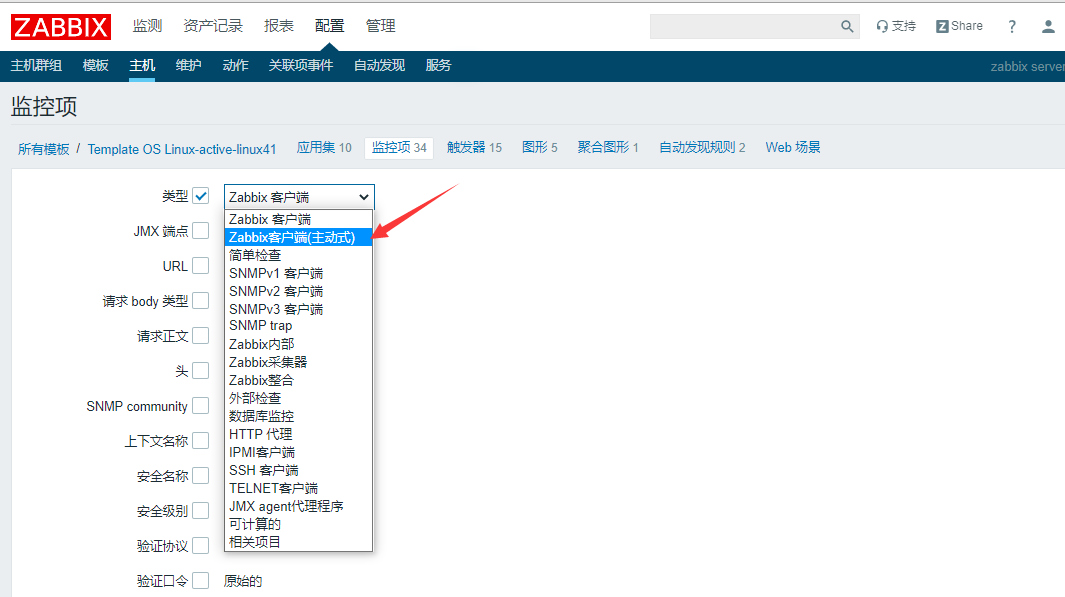Select 可计算的 option
The width and height of the screenshot is (1065, 597).
click(x=298, y=524)
